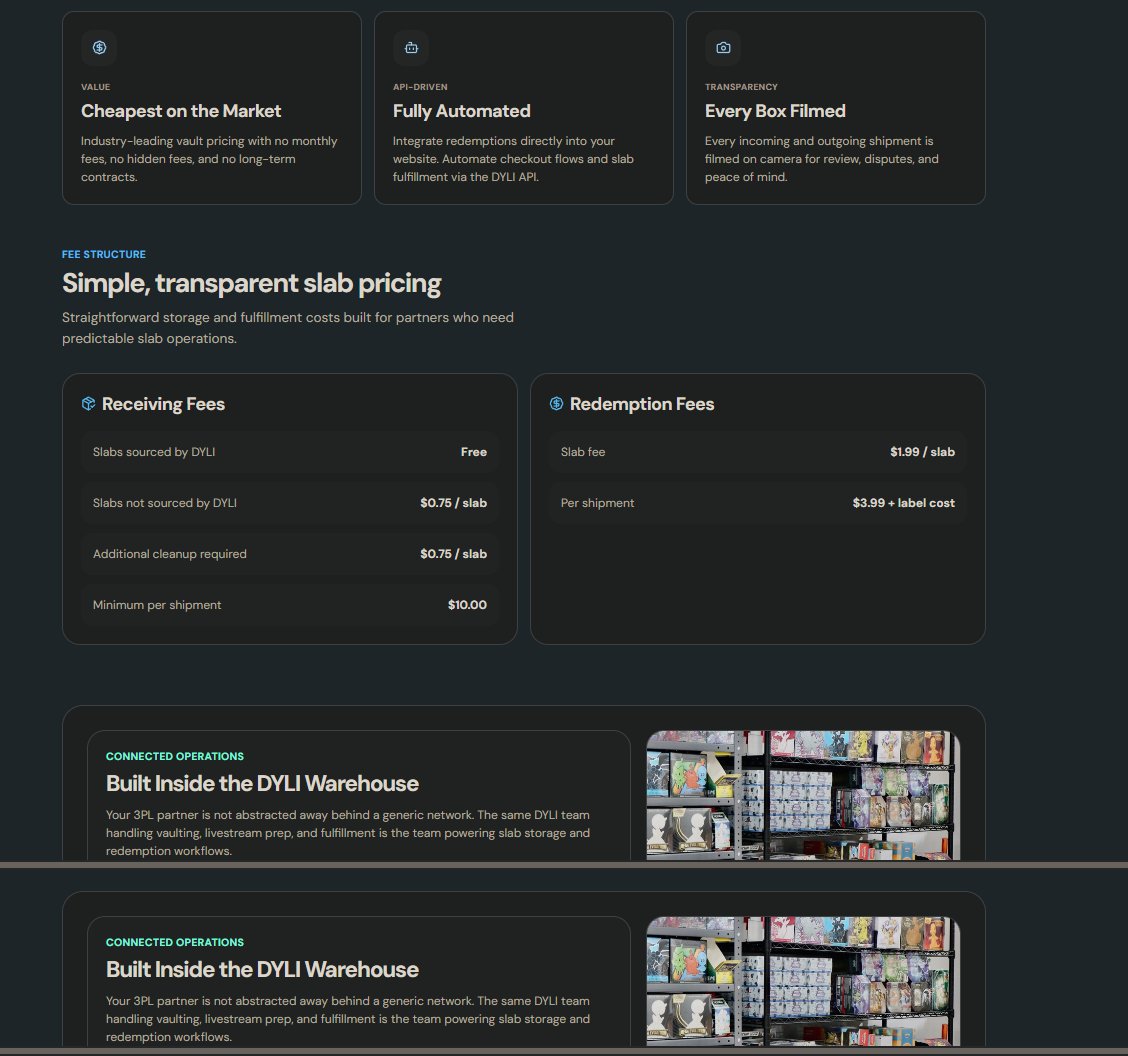The image size is (1128, 1056).
Task: Click the dollar icon on the Value card
Action: point(99,47)
